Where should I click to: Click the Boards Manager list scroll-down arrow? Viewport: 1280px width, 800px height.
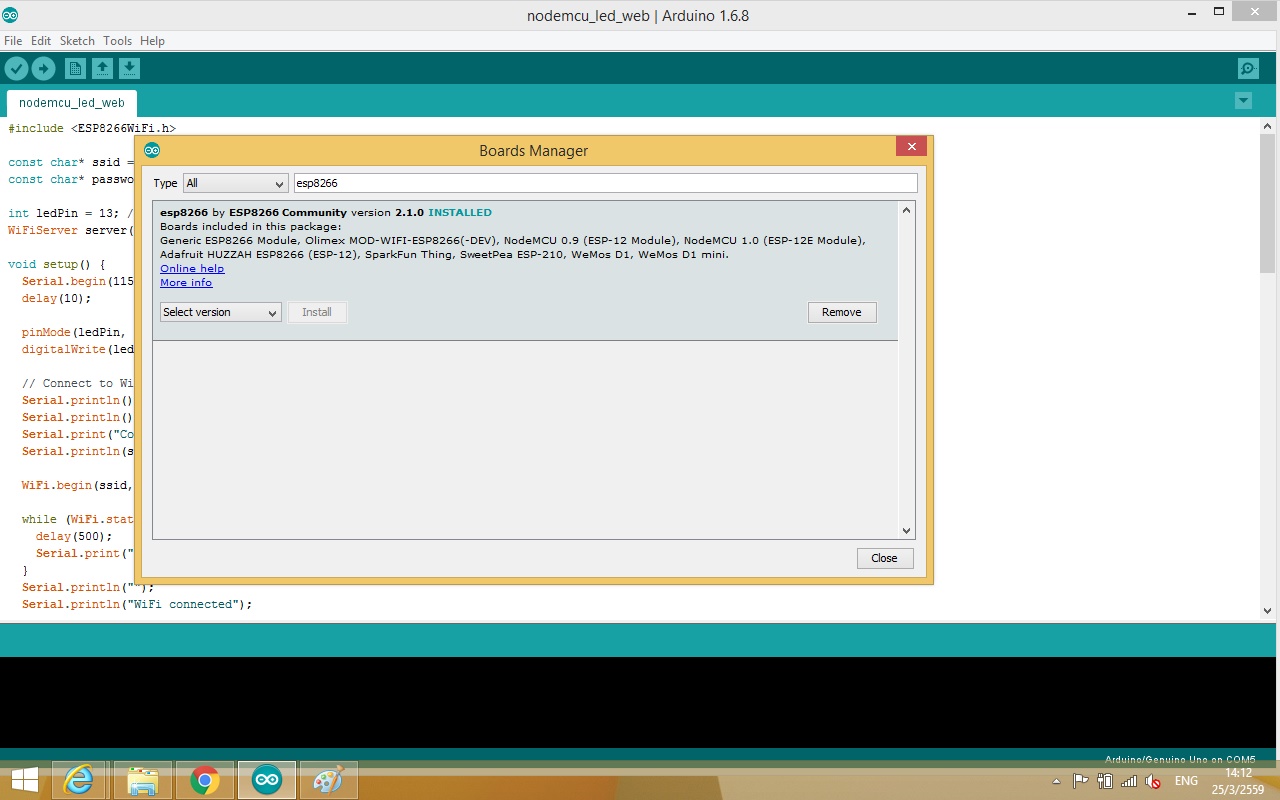pyautogui.click(x=906, y=531)
